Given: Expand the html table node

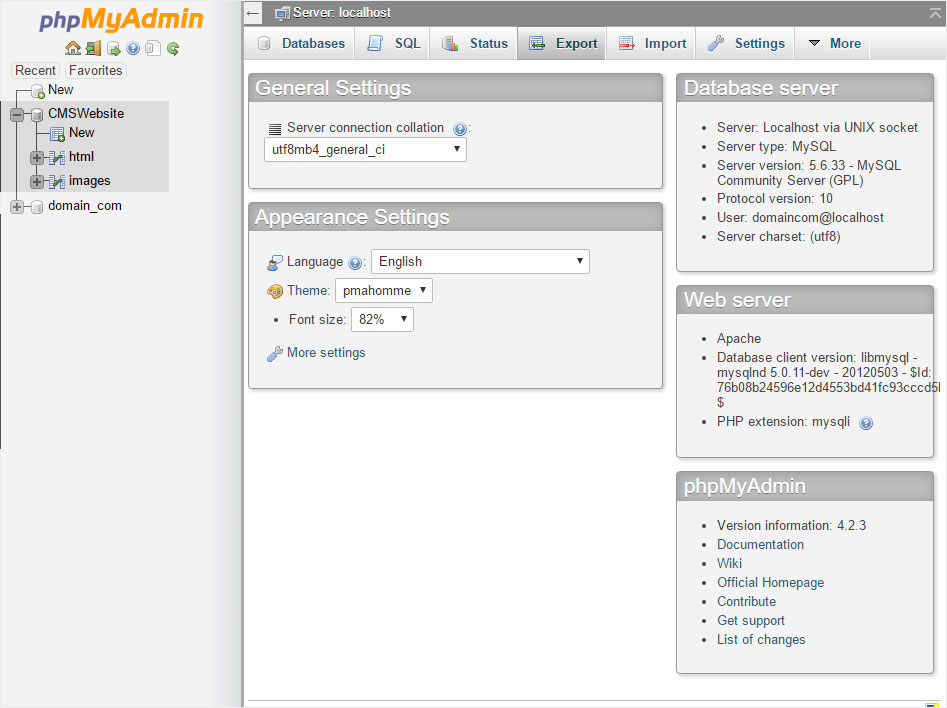Looking at the screenshot, I should pyautogui.click(x=37, y=158).
